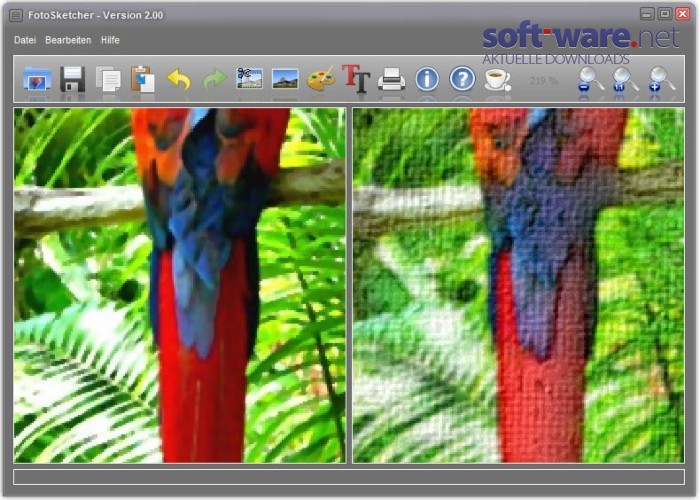This screenshot has height=500, width=700.
Task: Redo with the green arrow icon
Action: (214, 80)
